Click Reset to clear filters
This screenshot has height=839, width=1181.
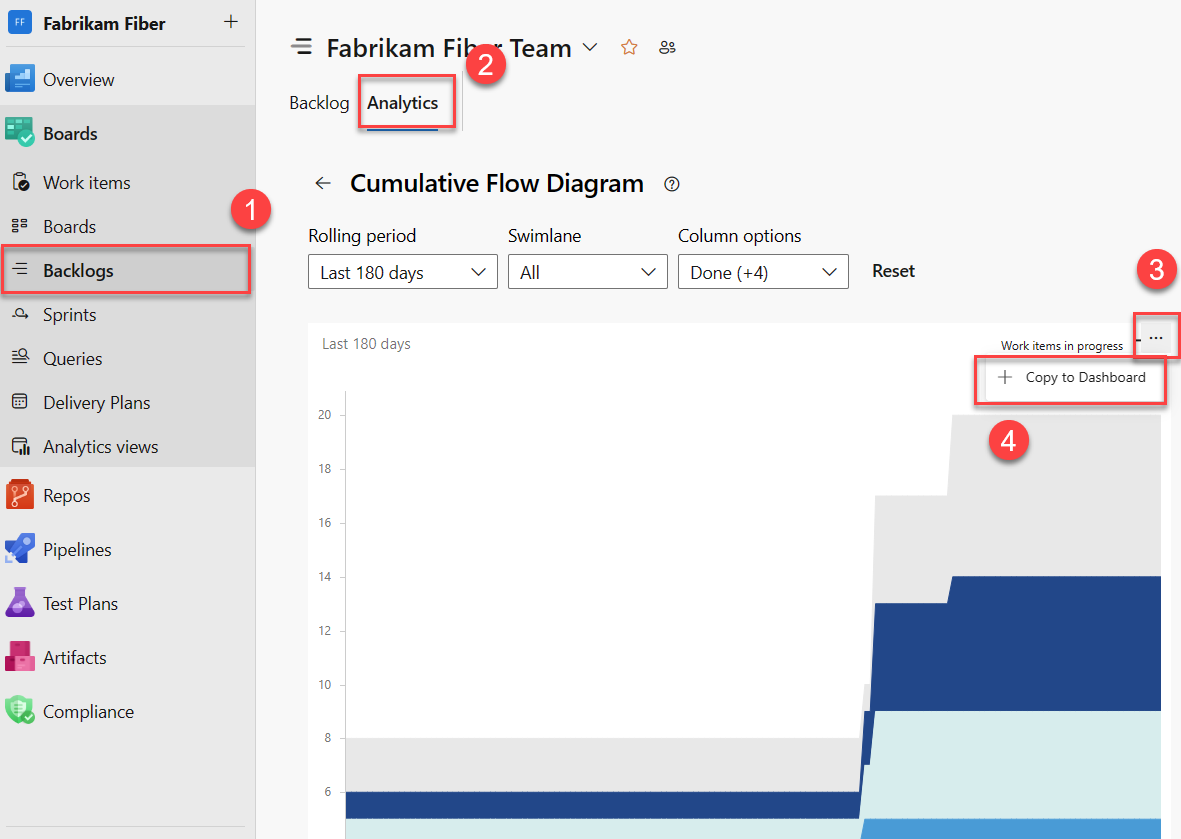click(893, 270)
